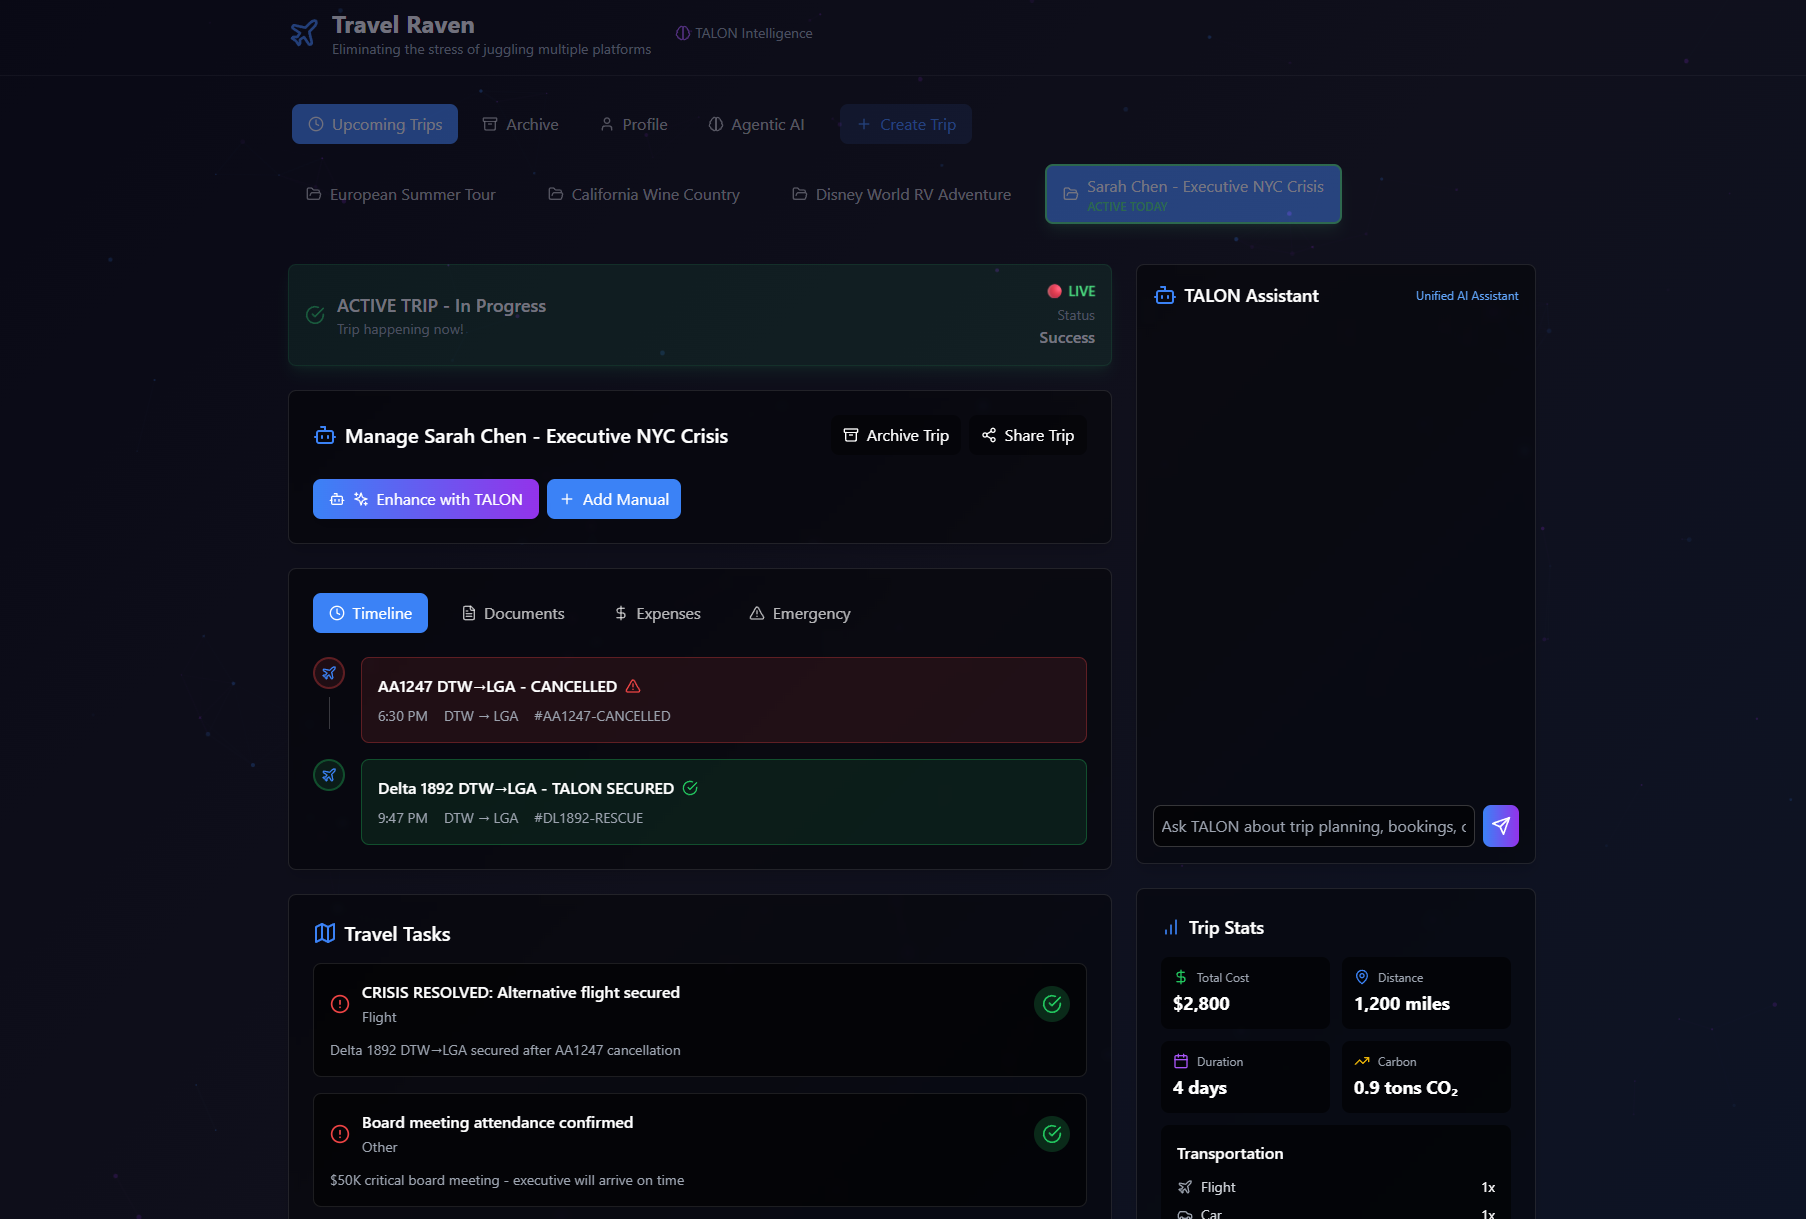Click the red warning icon on AA1247
1806x1219 pixels.
pos(633,686)
